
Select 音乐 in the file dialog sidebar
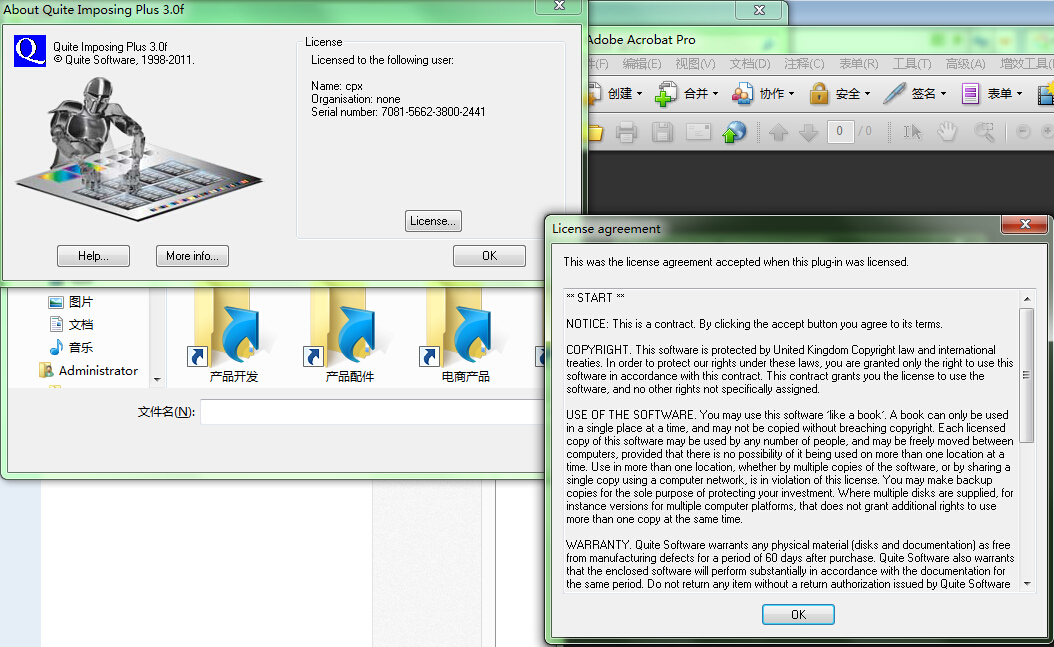tap(71, 347)
